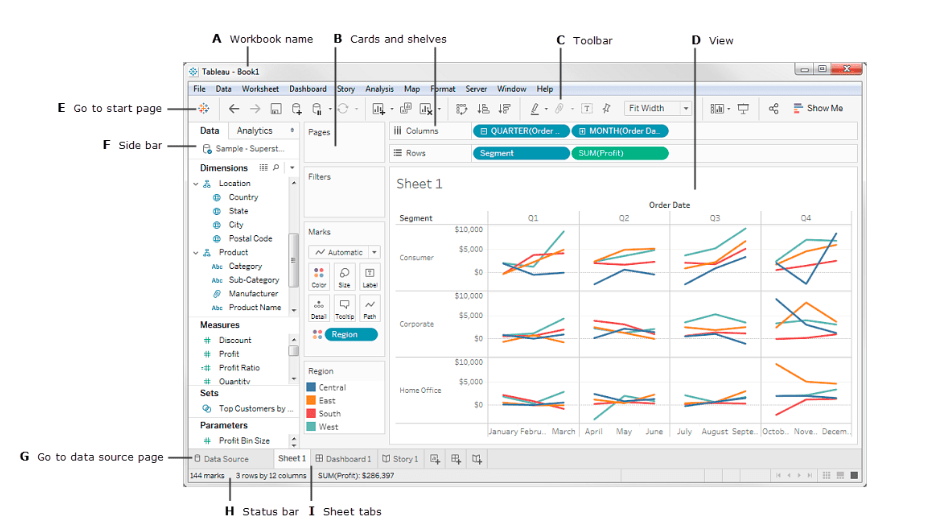The height and width of the screenshot is (524, 930).
Task: Collapse the Location hierarchy
Action: [196, 184]
